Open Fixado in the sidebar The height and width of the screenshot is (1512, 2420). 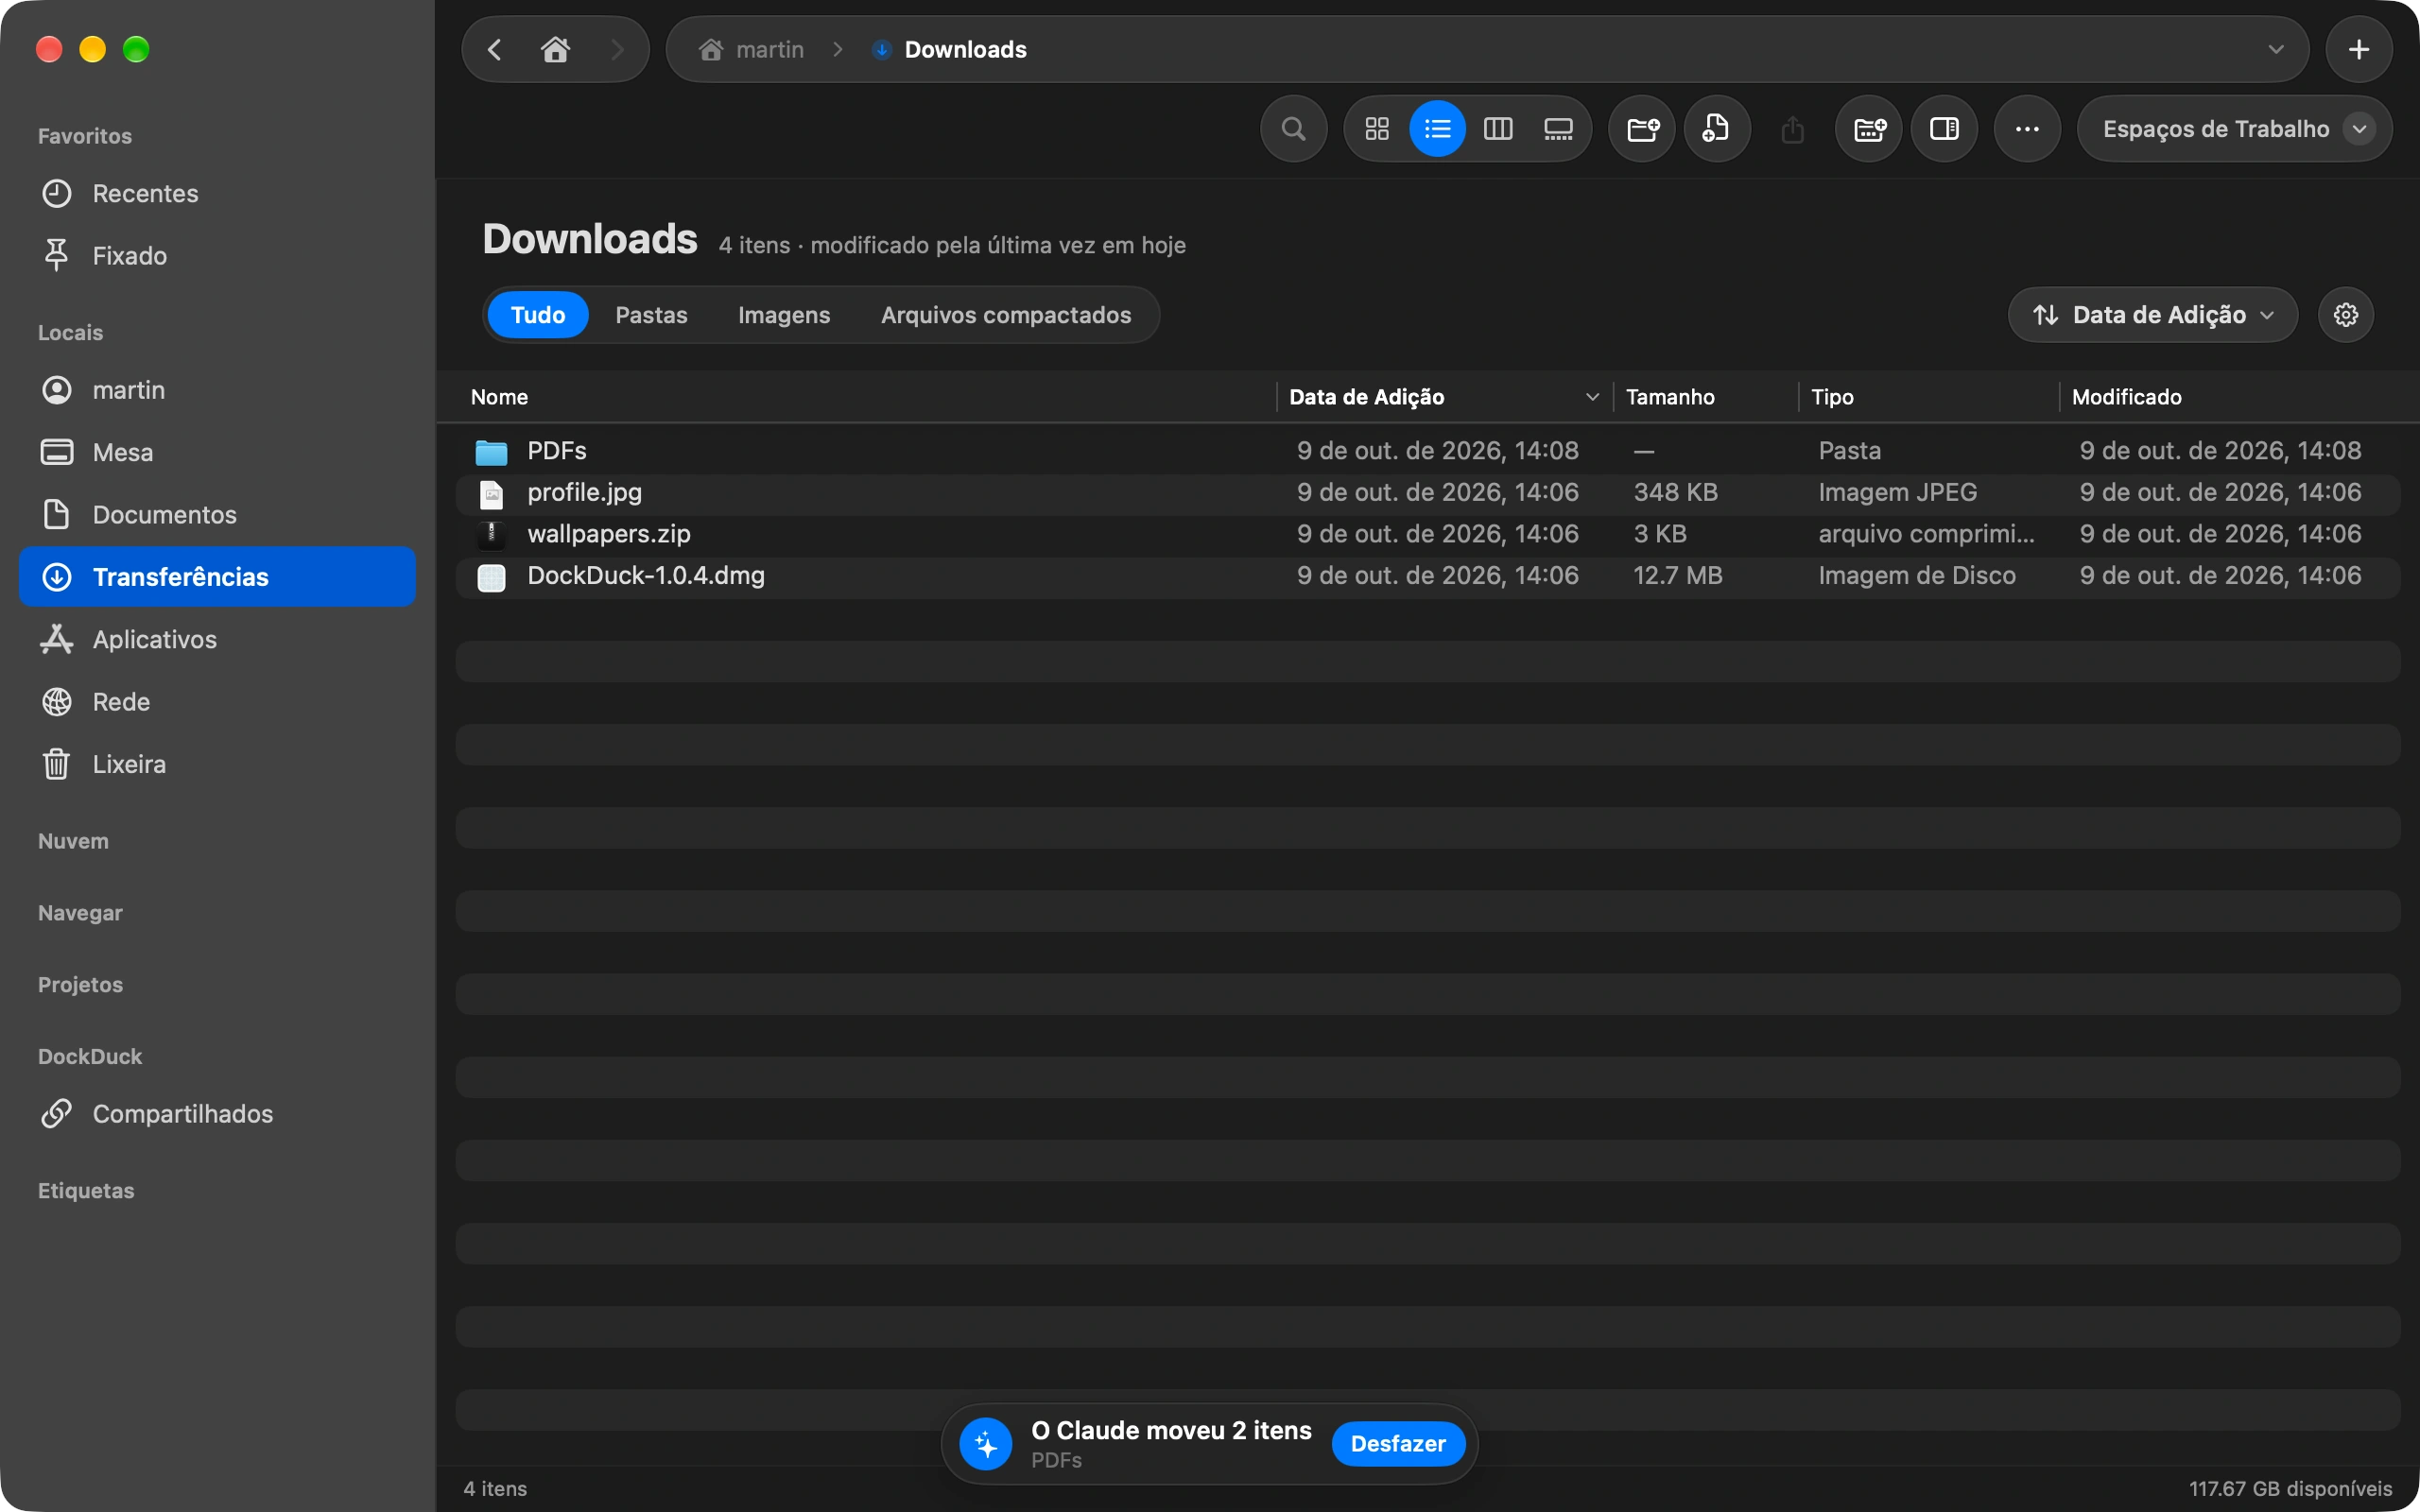pos(217,256)
